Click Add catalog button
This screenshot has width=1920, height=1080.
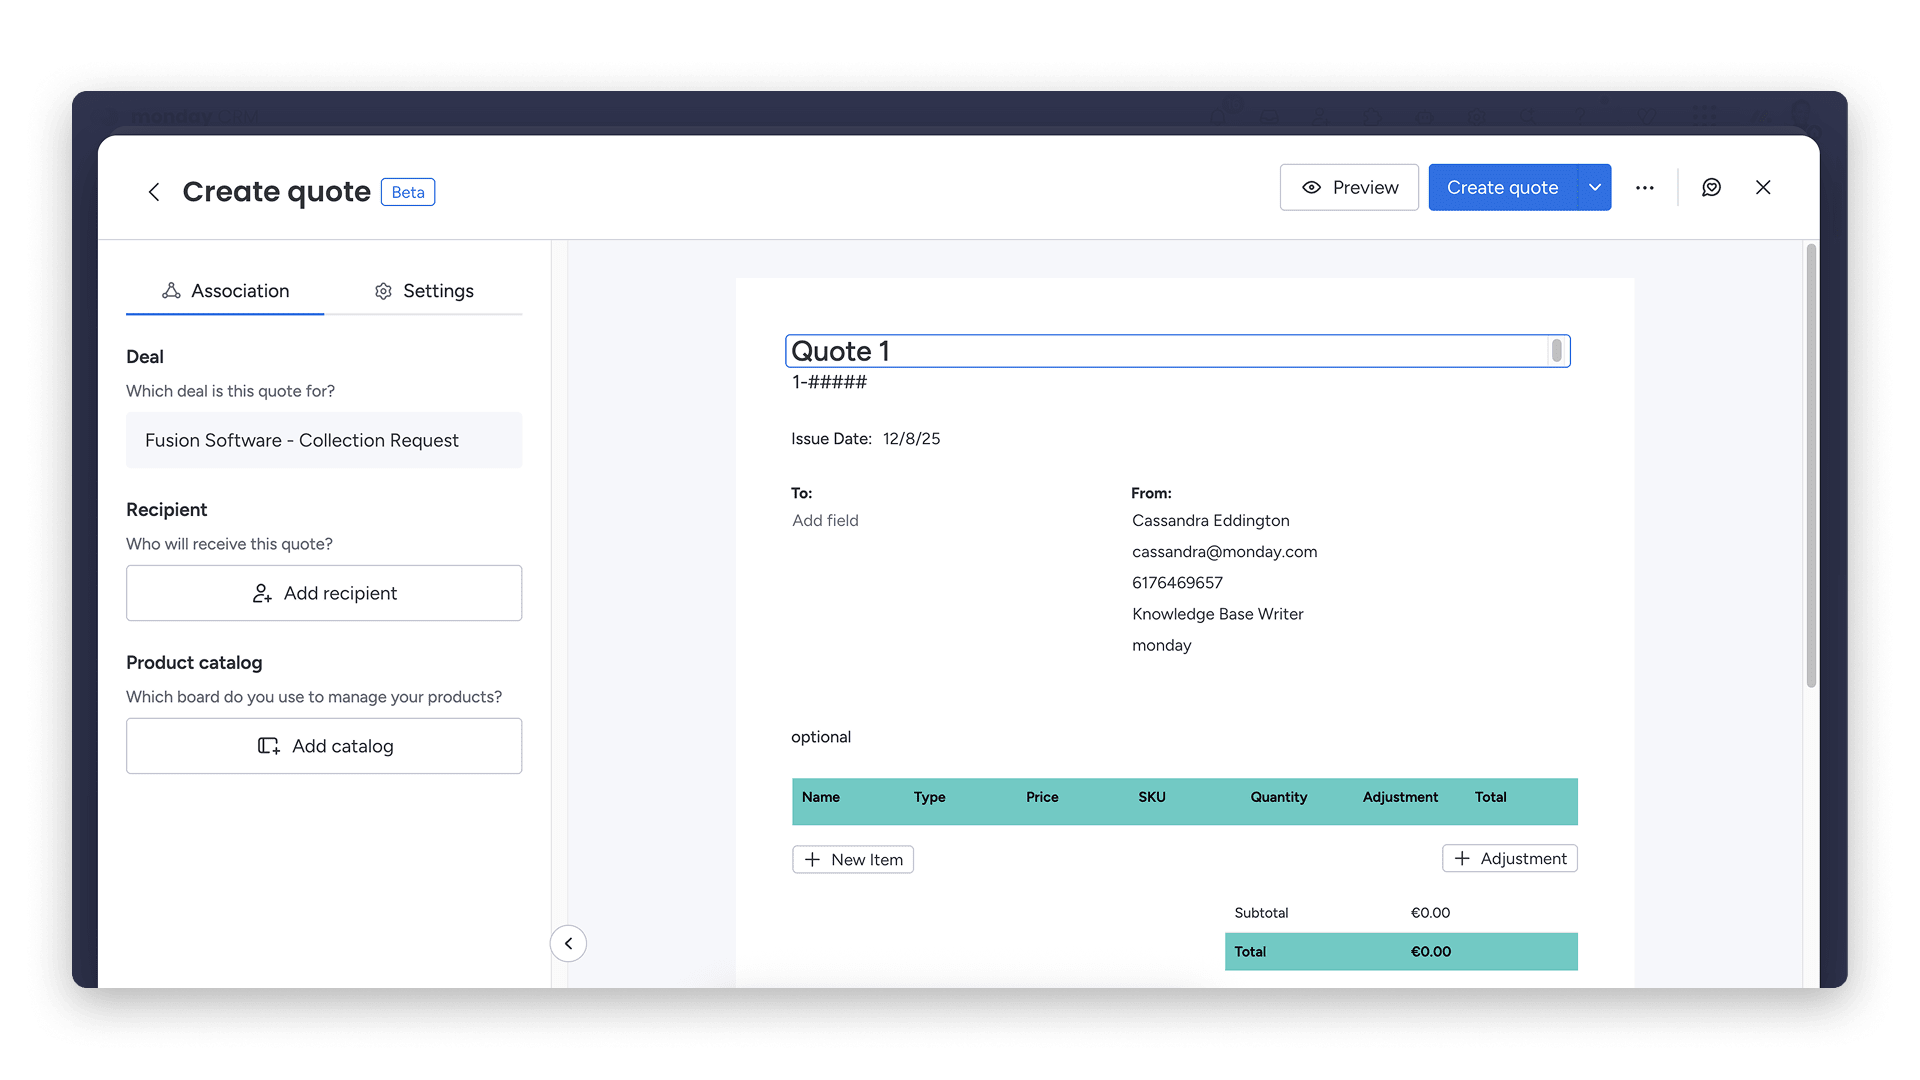[x=324, y=746]
